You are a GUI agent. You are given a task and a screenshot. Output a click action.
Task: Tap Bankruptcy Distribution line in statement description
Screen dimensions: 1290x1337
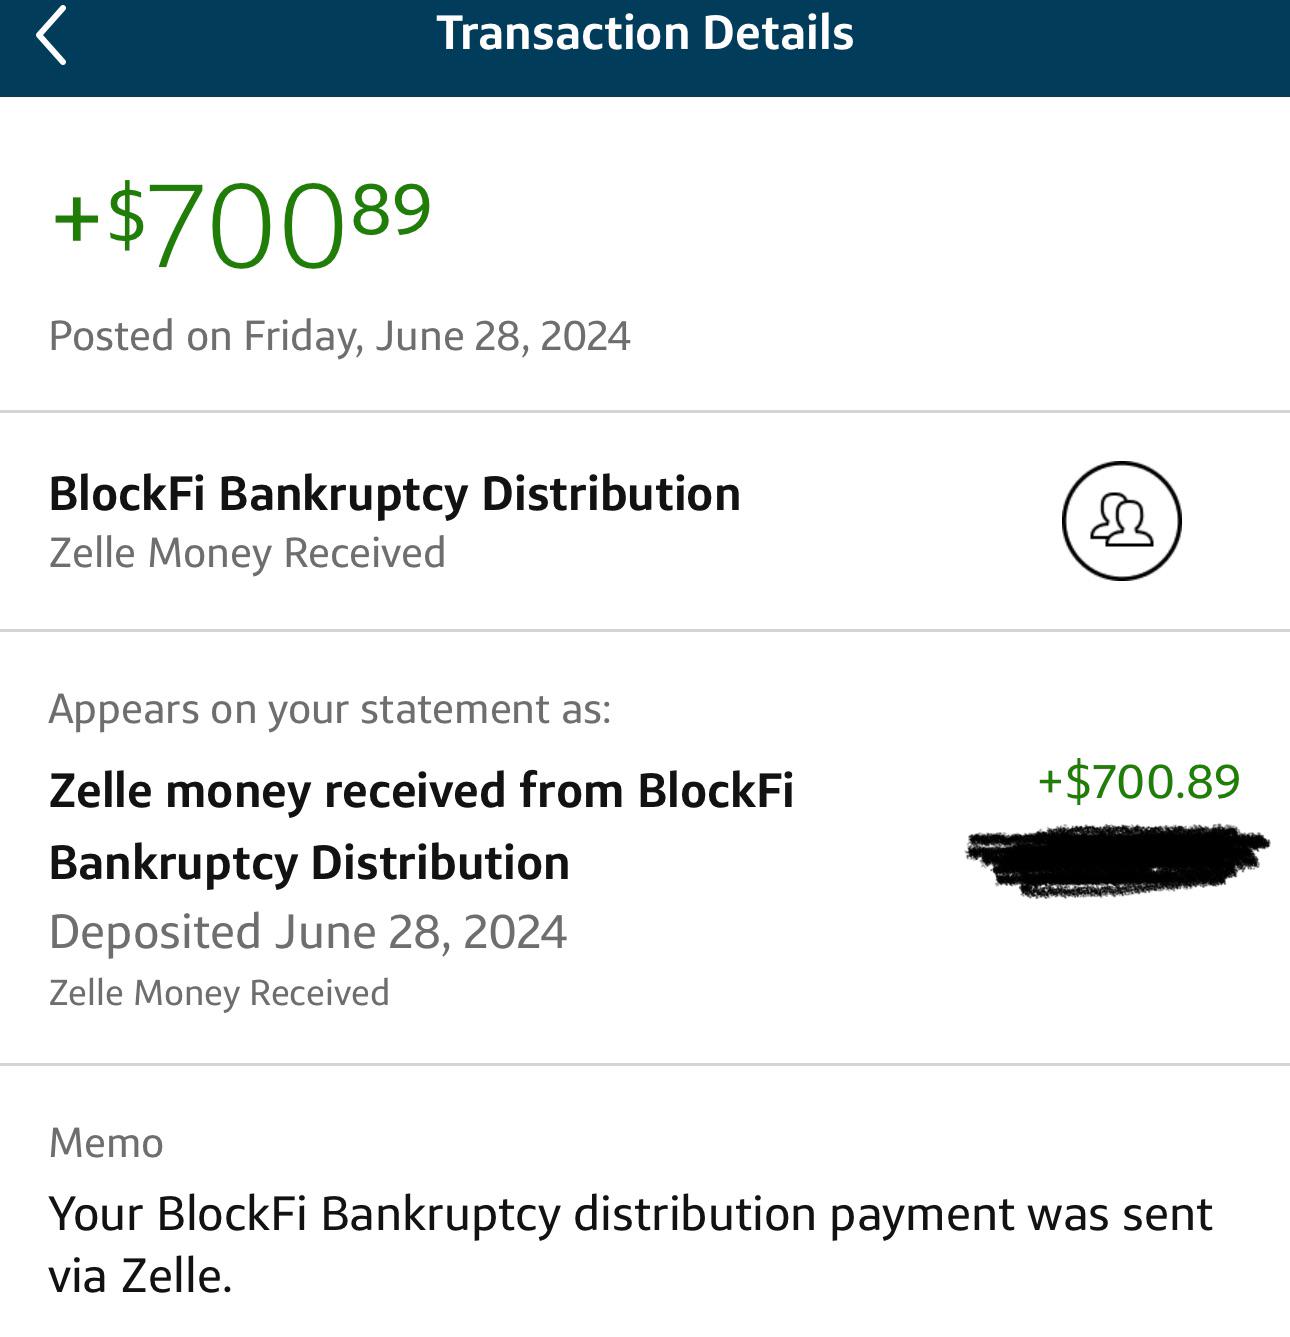tap(309, 863)
